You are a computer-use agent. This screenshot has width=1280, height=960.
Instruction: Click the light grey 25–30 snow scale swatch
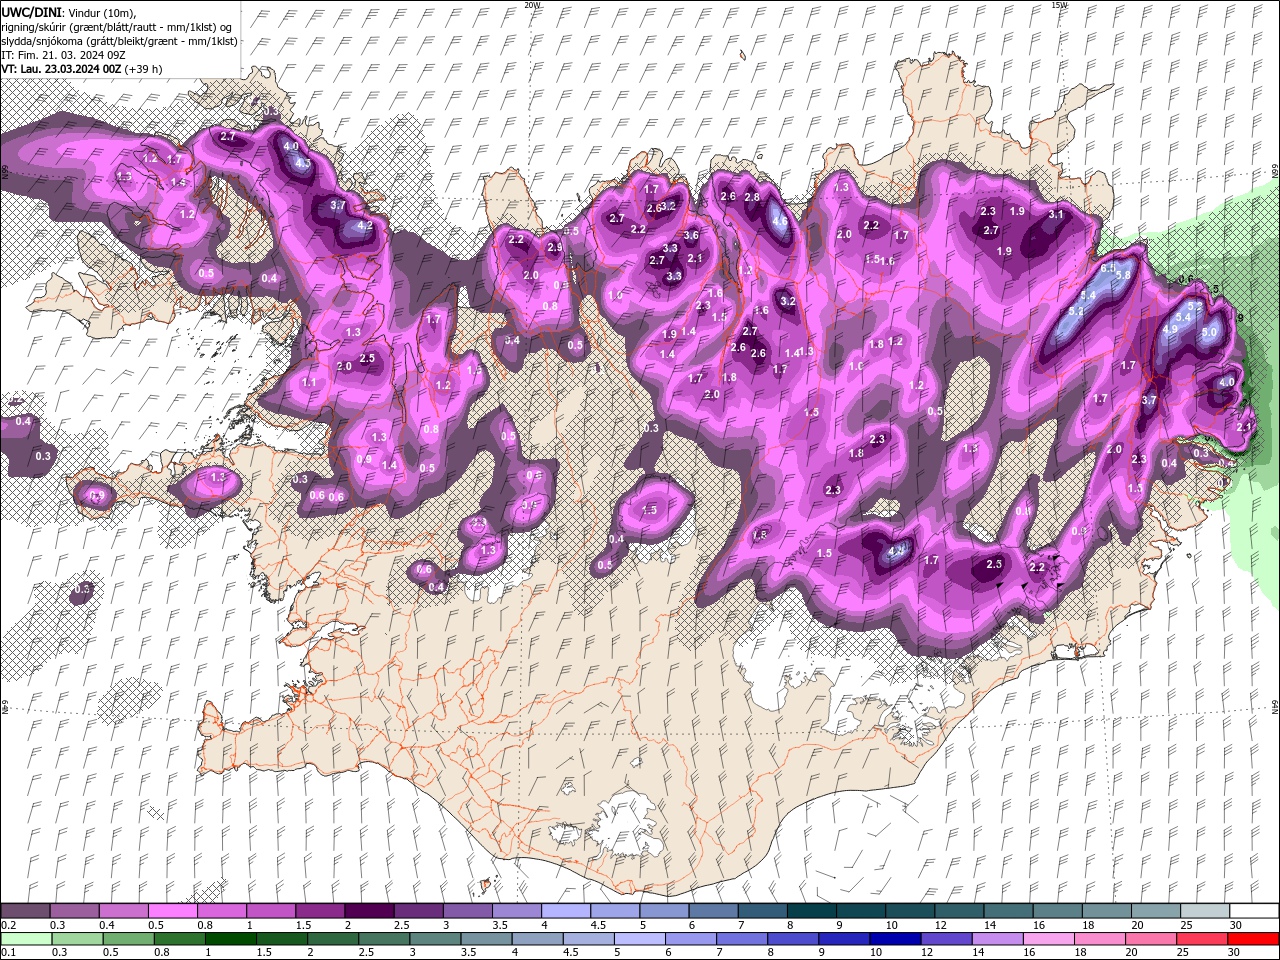(x=1204, y=911)
